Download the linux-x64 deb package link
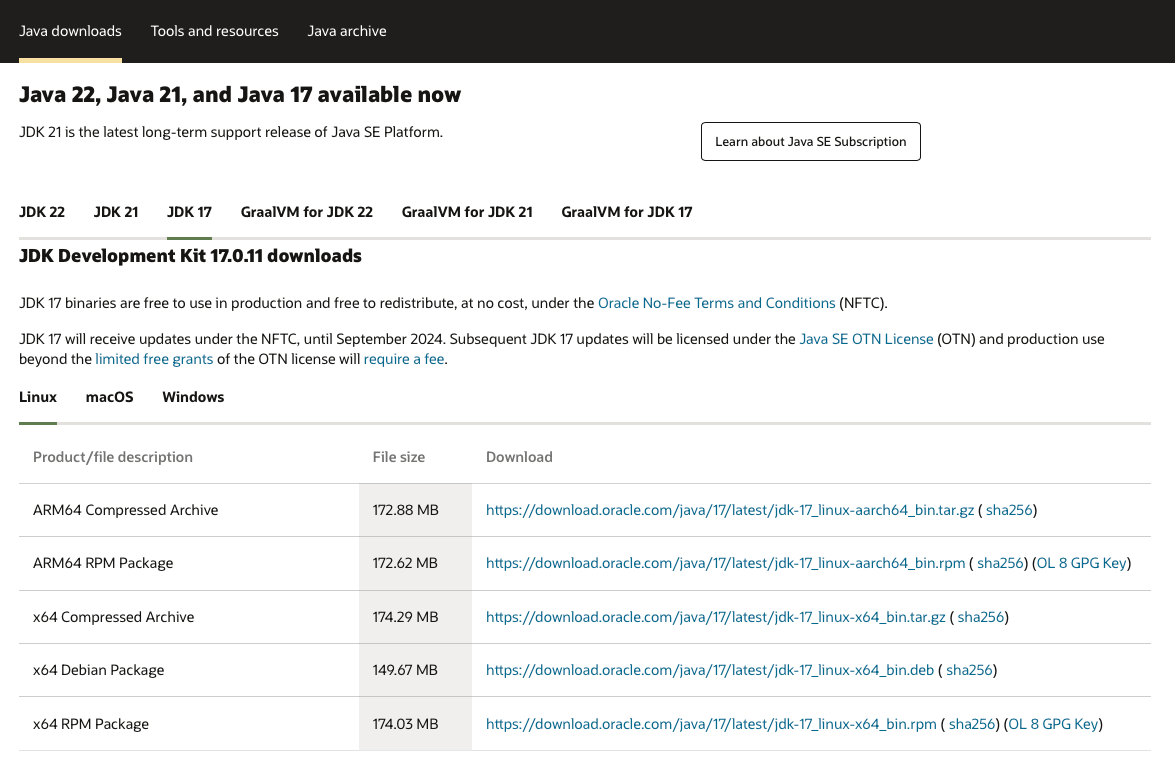The height and width of the screenshot is (764, 1175). pyautogui.click(x=710, y=670)
